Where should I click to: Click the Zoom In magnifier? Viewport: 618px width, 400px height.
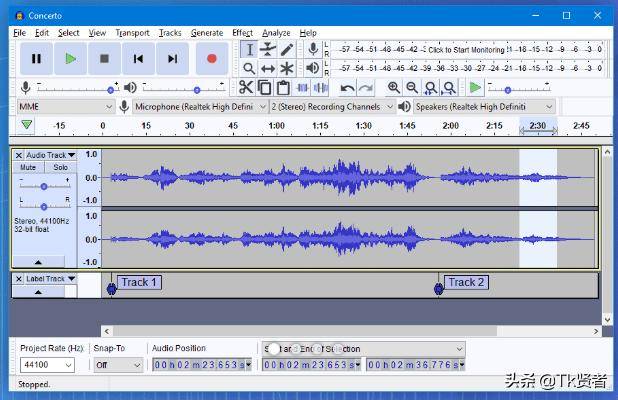[x=394, y=88]
